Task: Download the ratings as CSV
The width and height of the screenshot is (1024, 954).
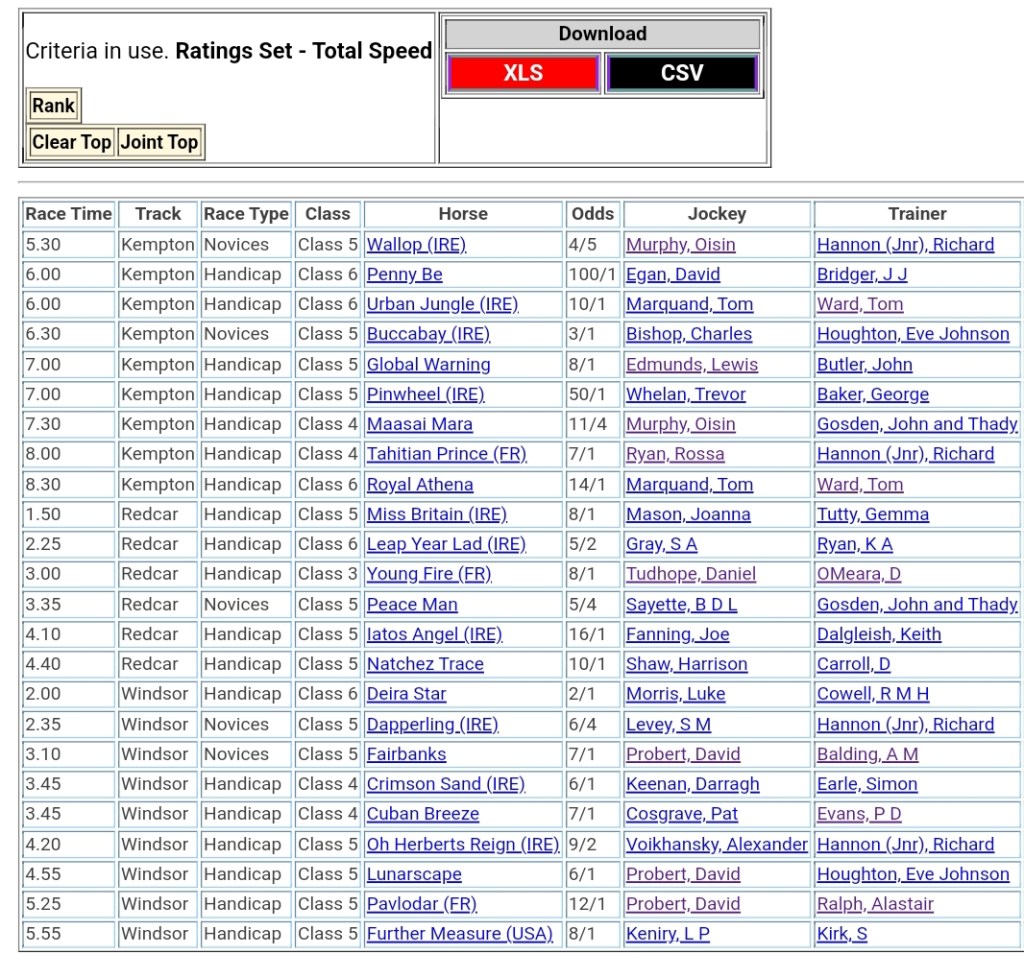Action: coord(682,73)
